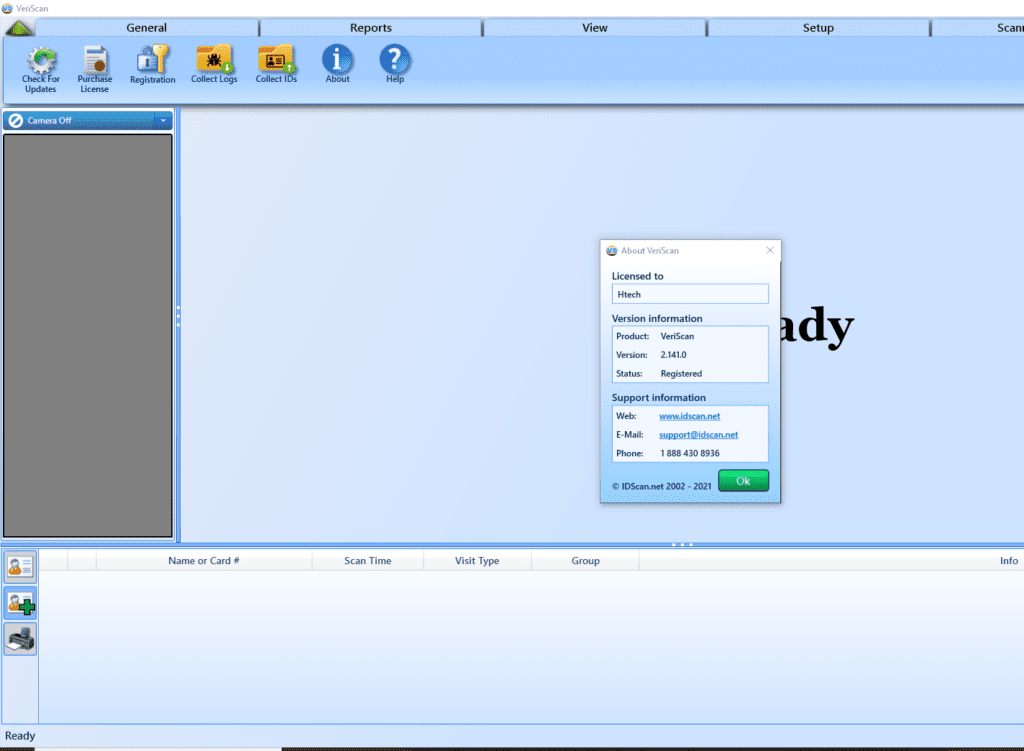Click the Licensed to Htech field
1024x751 pixels.
click(x=690, y=294)
